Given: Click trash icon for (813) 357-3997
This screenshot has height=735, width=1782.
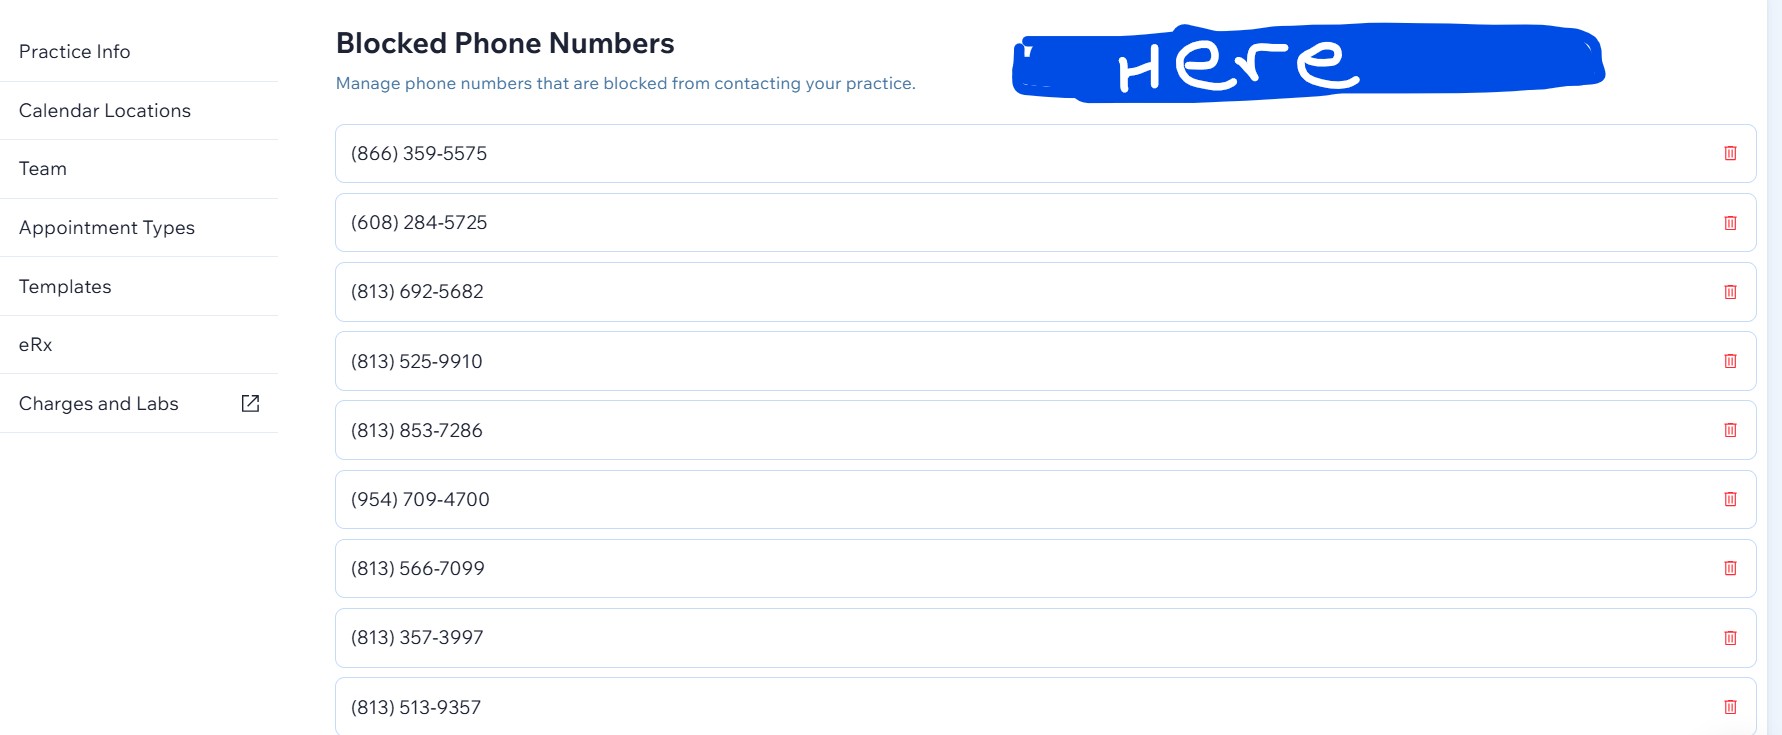Looking at the screenshot, I should 1730,638.
